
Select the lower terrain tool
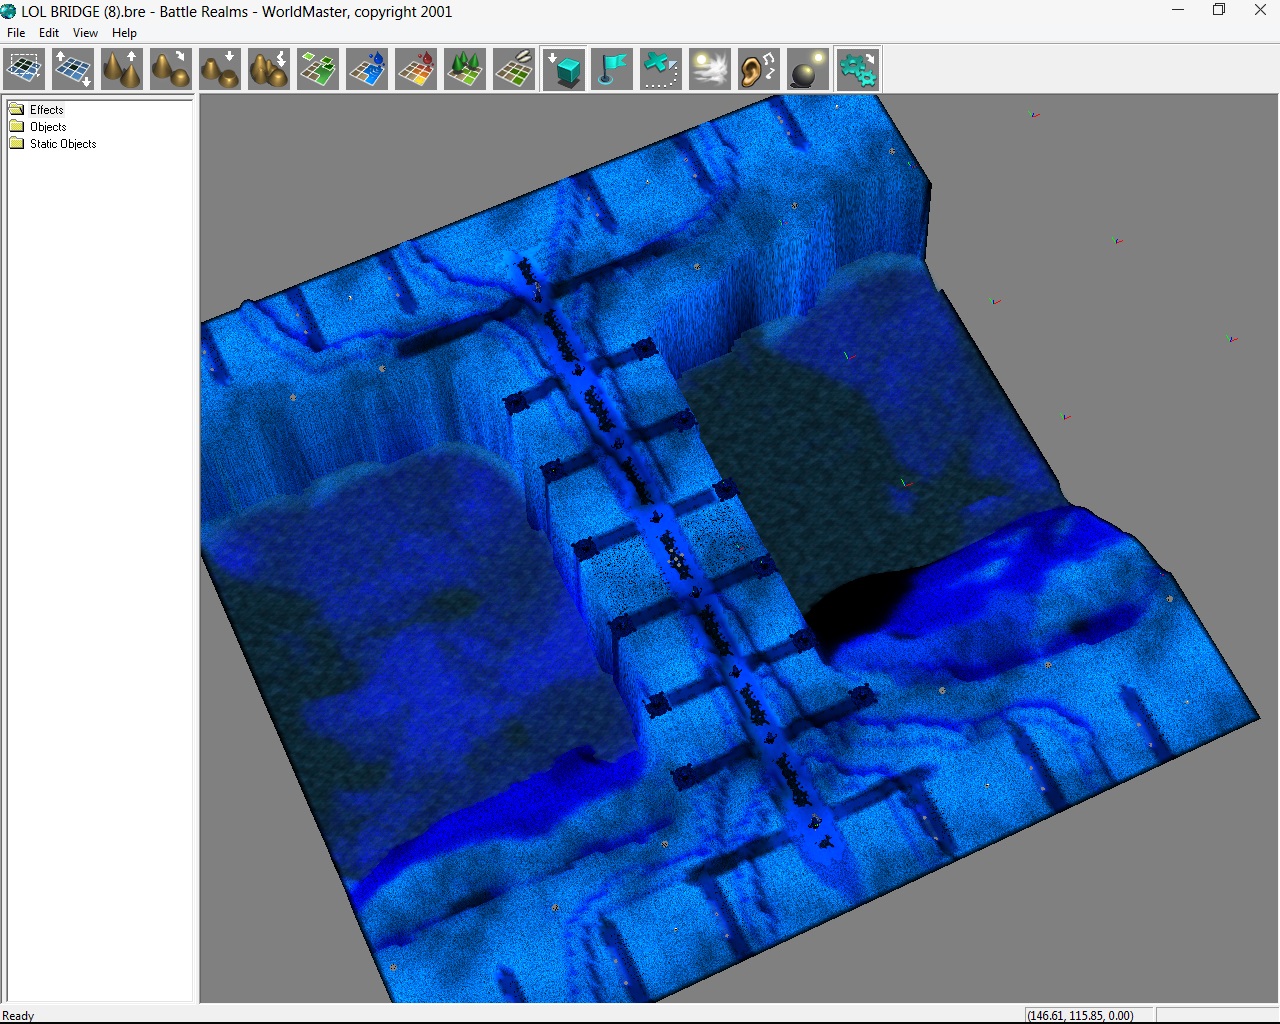pyautogui.click(x=220, y=70)
